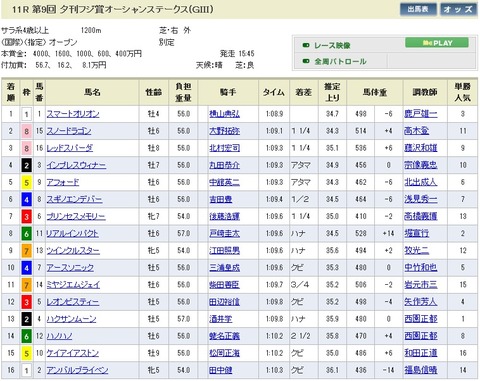Select trainer 福島信晴
The height and width of the screenshot is (381, 480).
tap(421, 370)
